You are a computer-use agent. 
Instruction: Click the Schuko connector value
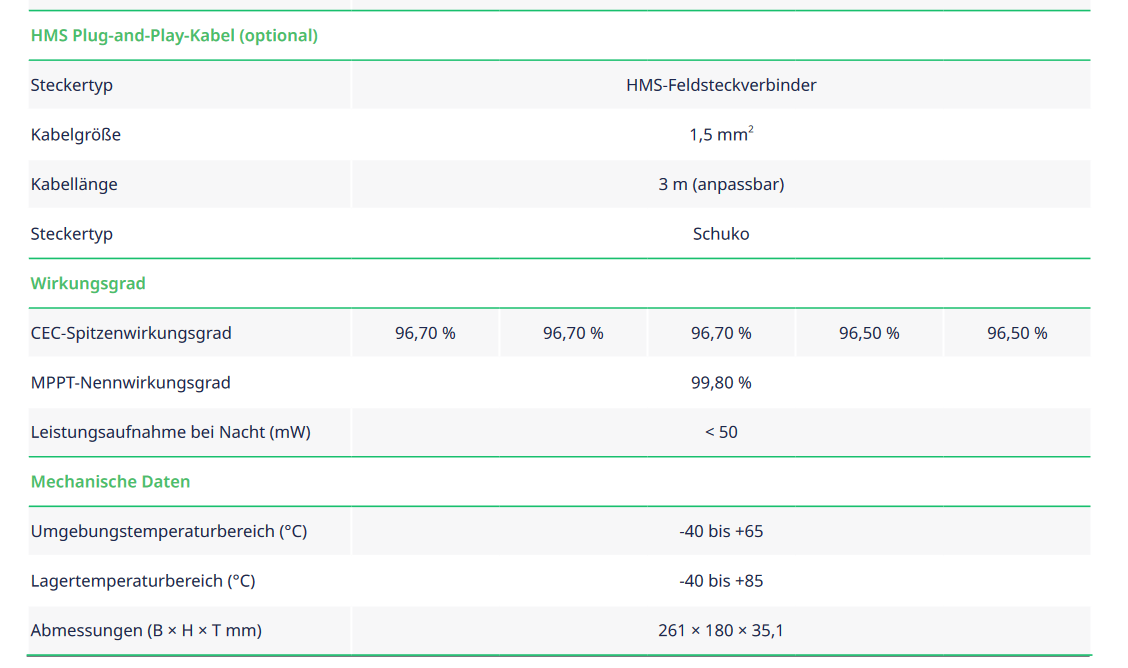click(721, 234)
